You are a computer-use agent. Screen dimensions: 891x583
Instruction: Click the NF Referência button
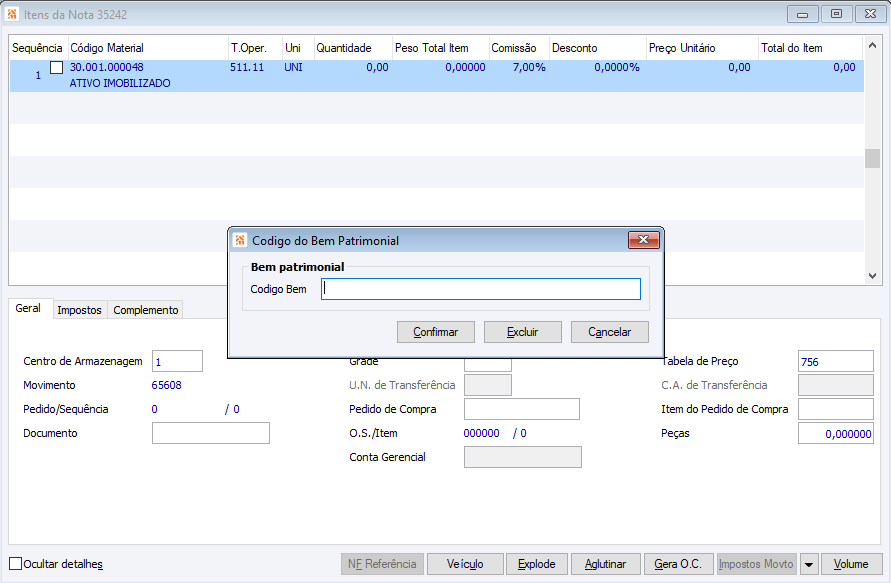pos(382,564)
